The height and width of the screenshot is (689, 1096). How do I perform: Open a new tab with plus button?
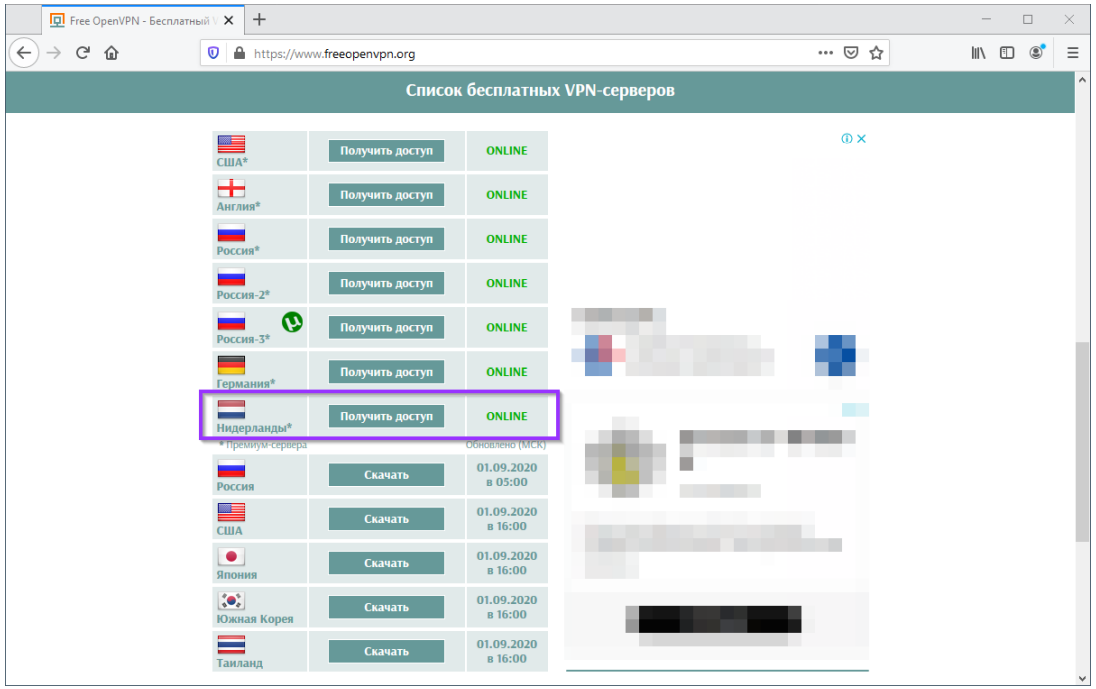260,19
